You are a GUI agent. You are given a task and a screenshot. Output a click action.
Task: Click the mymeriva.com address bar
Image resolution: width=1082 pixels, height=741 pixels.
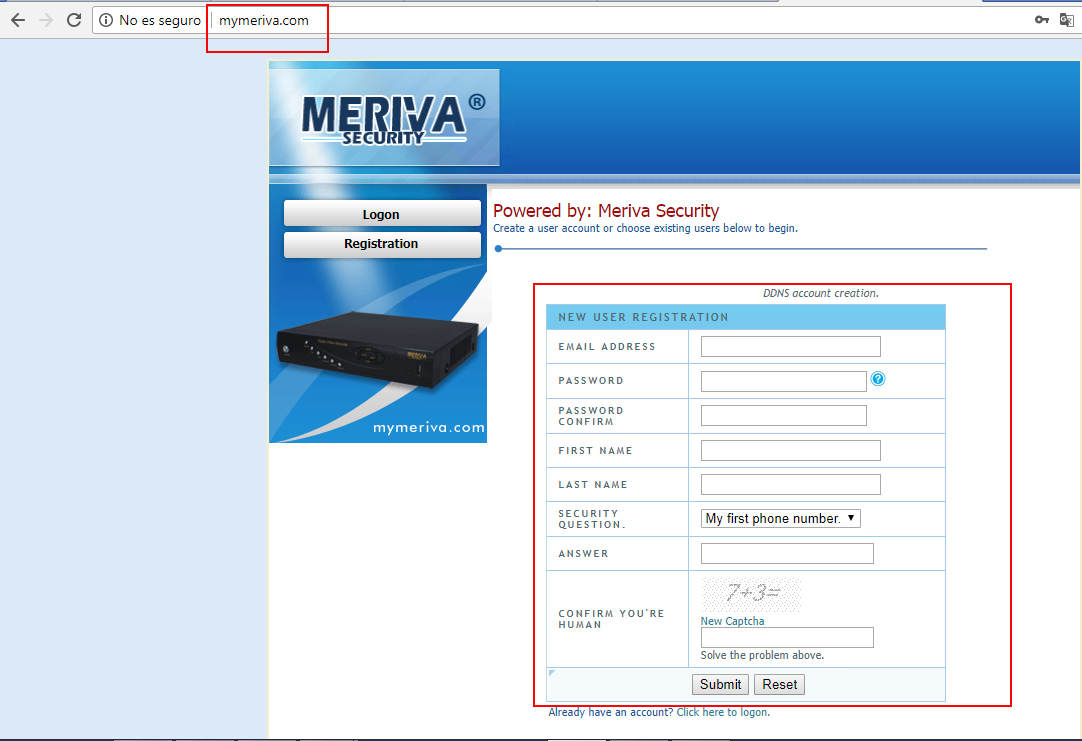[x=264, y=21]
